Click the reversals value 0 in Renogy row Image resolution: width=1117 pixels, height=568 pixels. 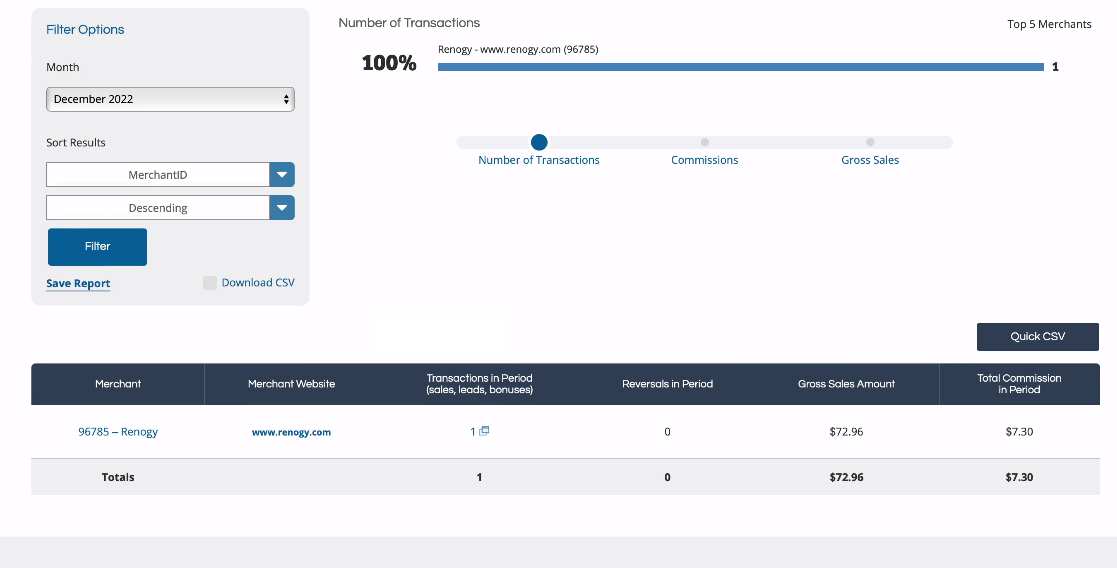[x=667, y=431]
